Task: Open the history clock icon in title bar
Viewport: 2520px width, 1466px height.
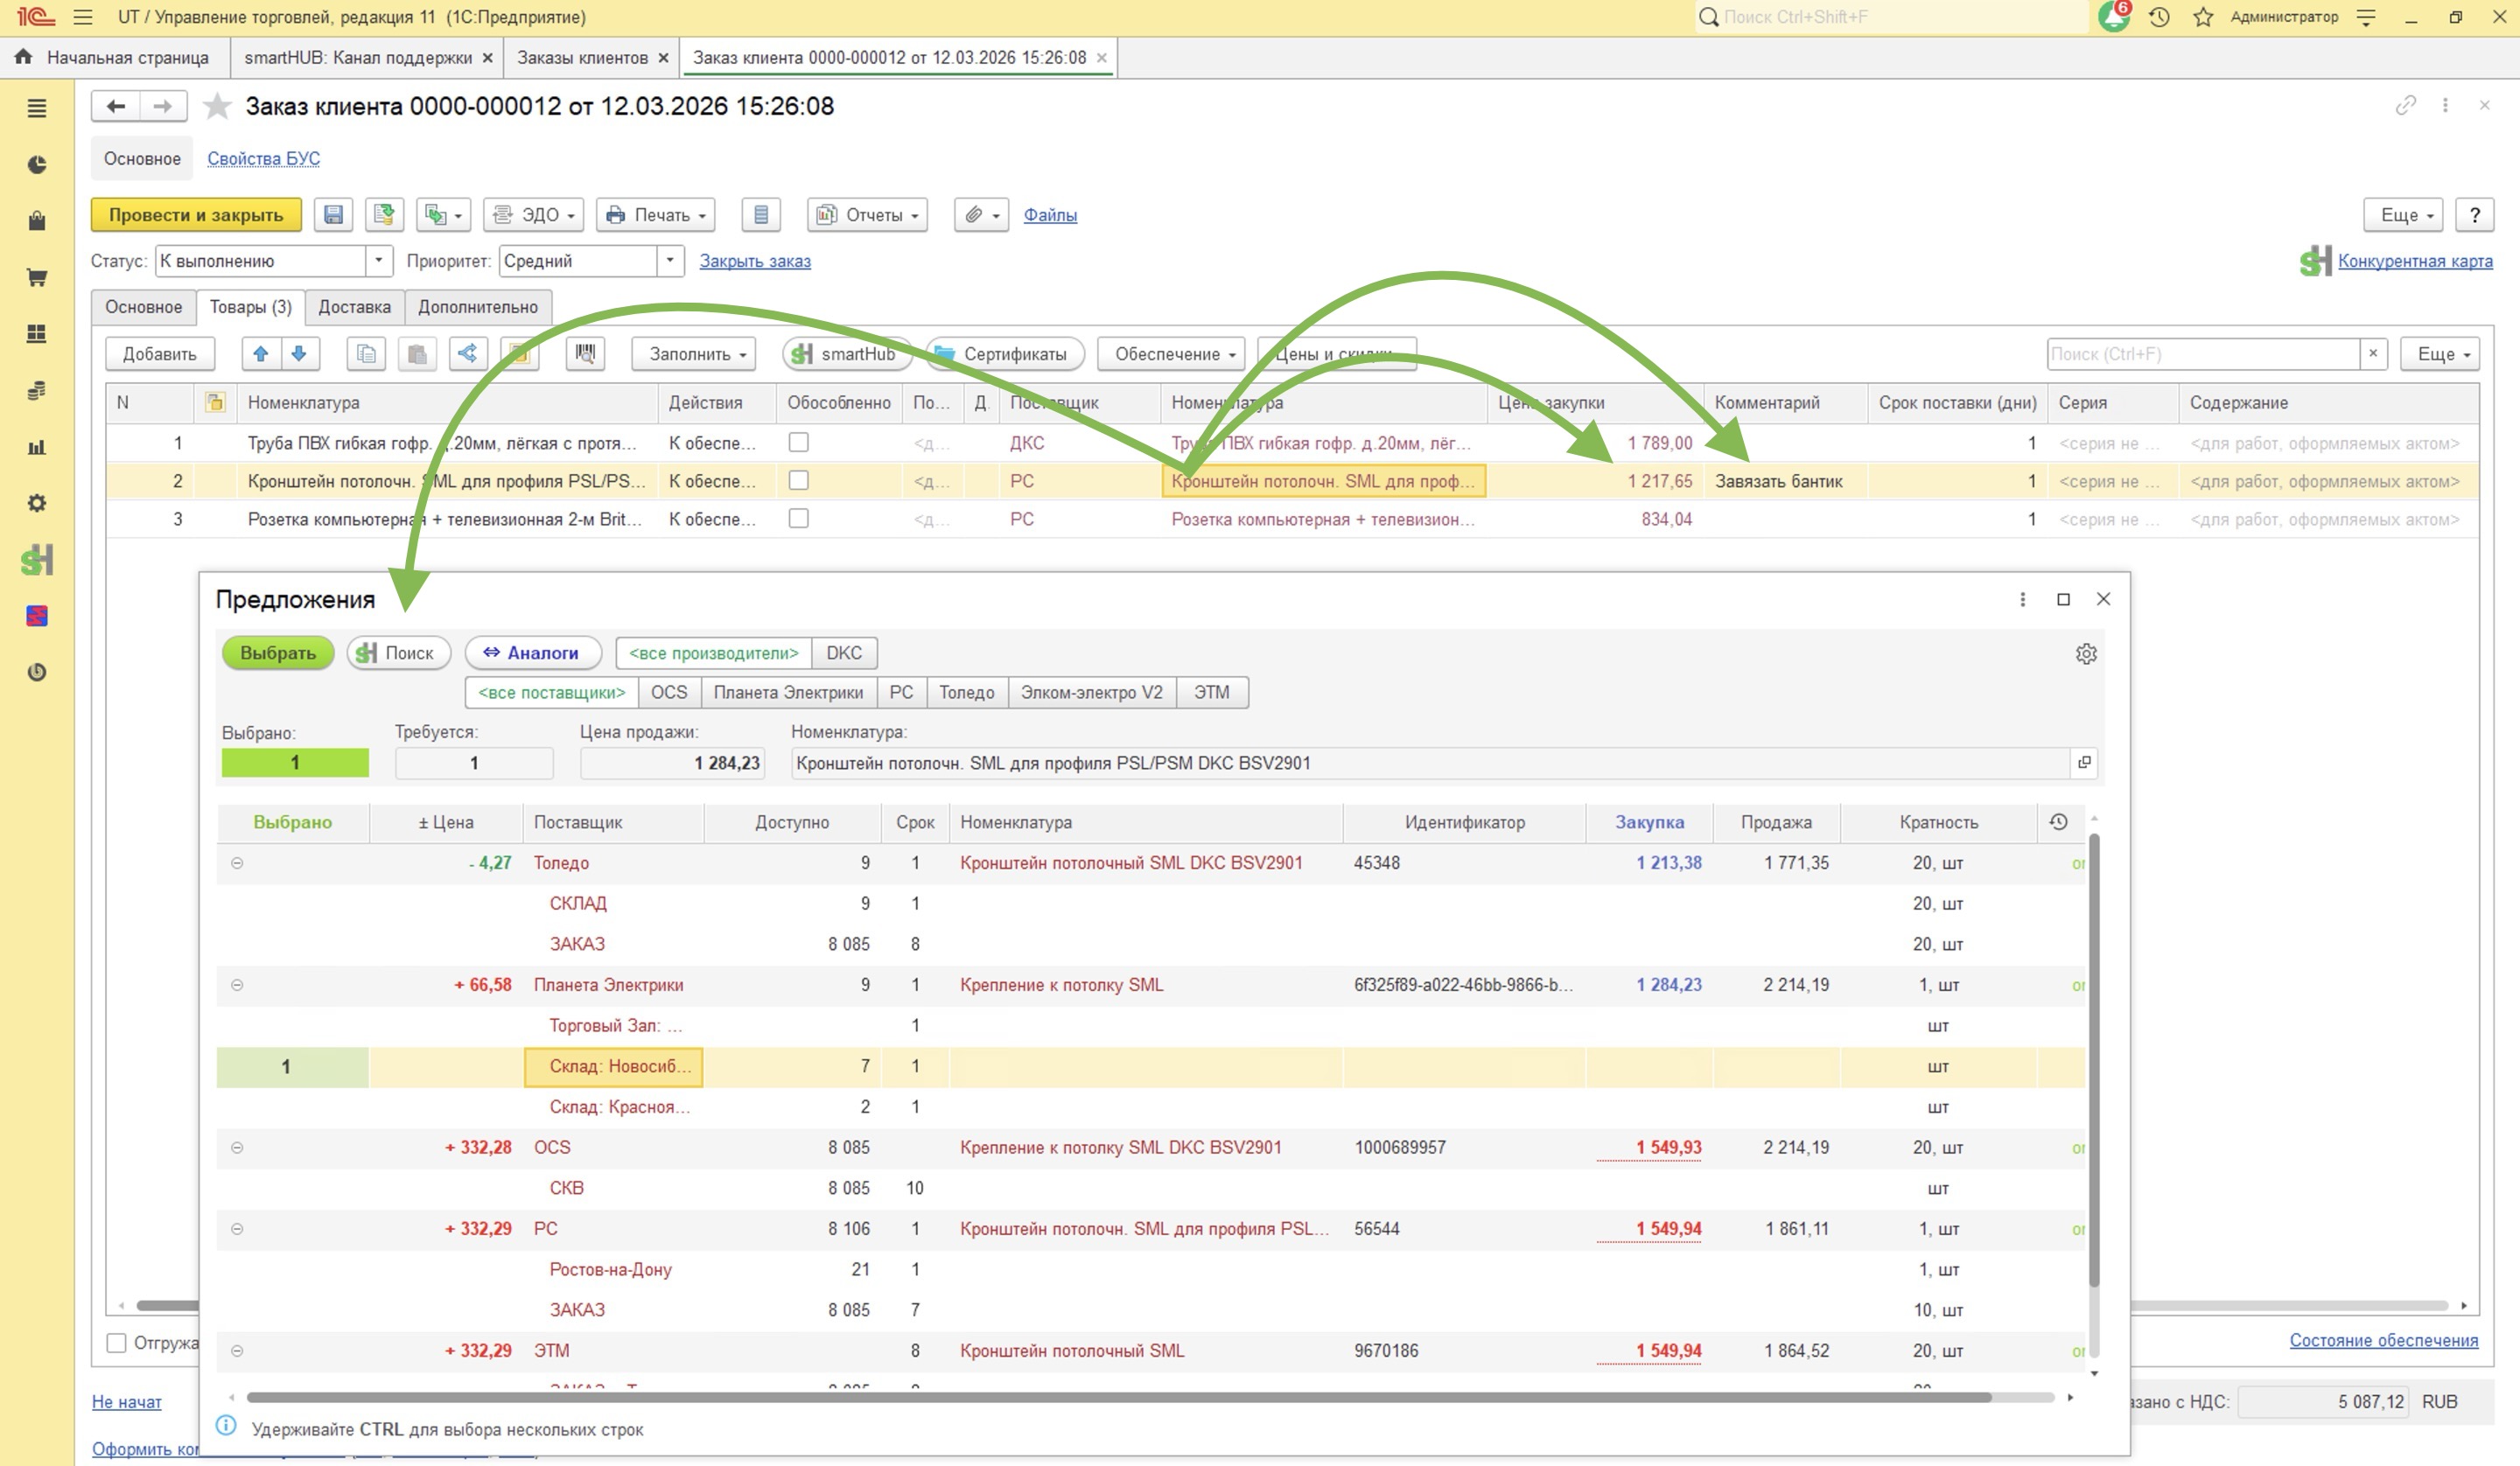Action: [2159, 17]
